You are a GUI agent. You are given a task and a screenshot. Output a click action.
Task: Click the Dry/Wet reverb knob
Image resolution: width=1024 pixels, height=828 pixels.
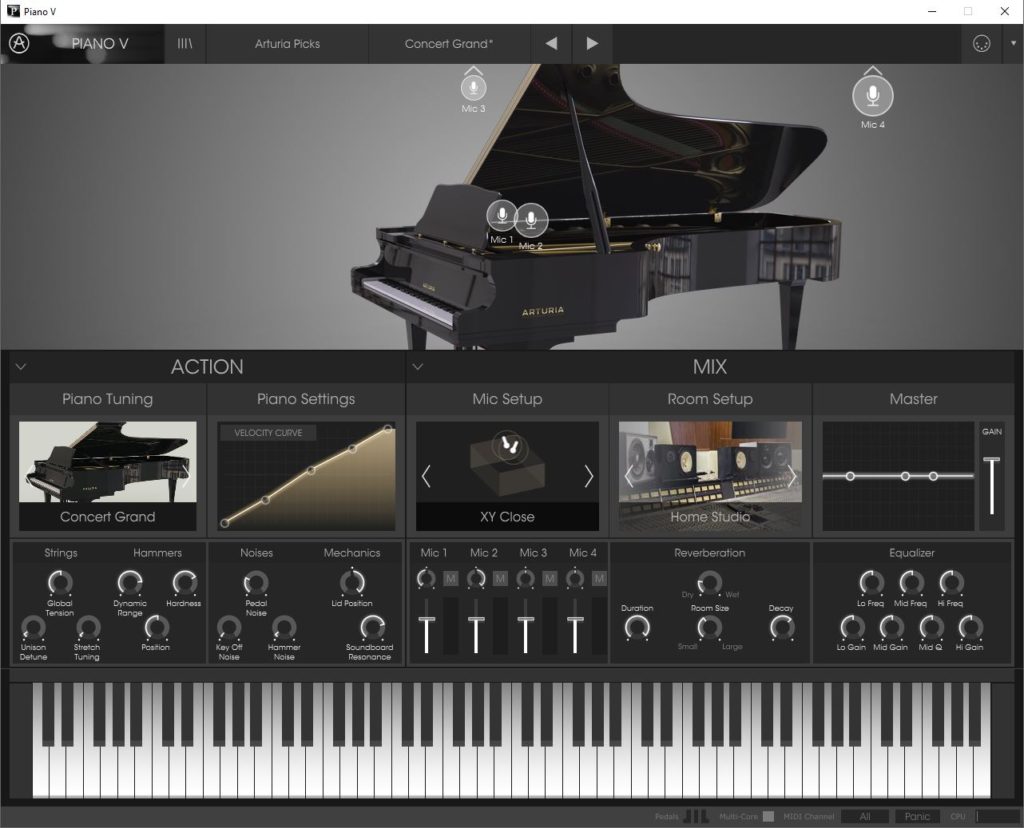(709, 582)
